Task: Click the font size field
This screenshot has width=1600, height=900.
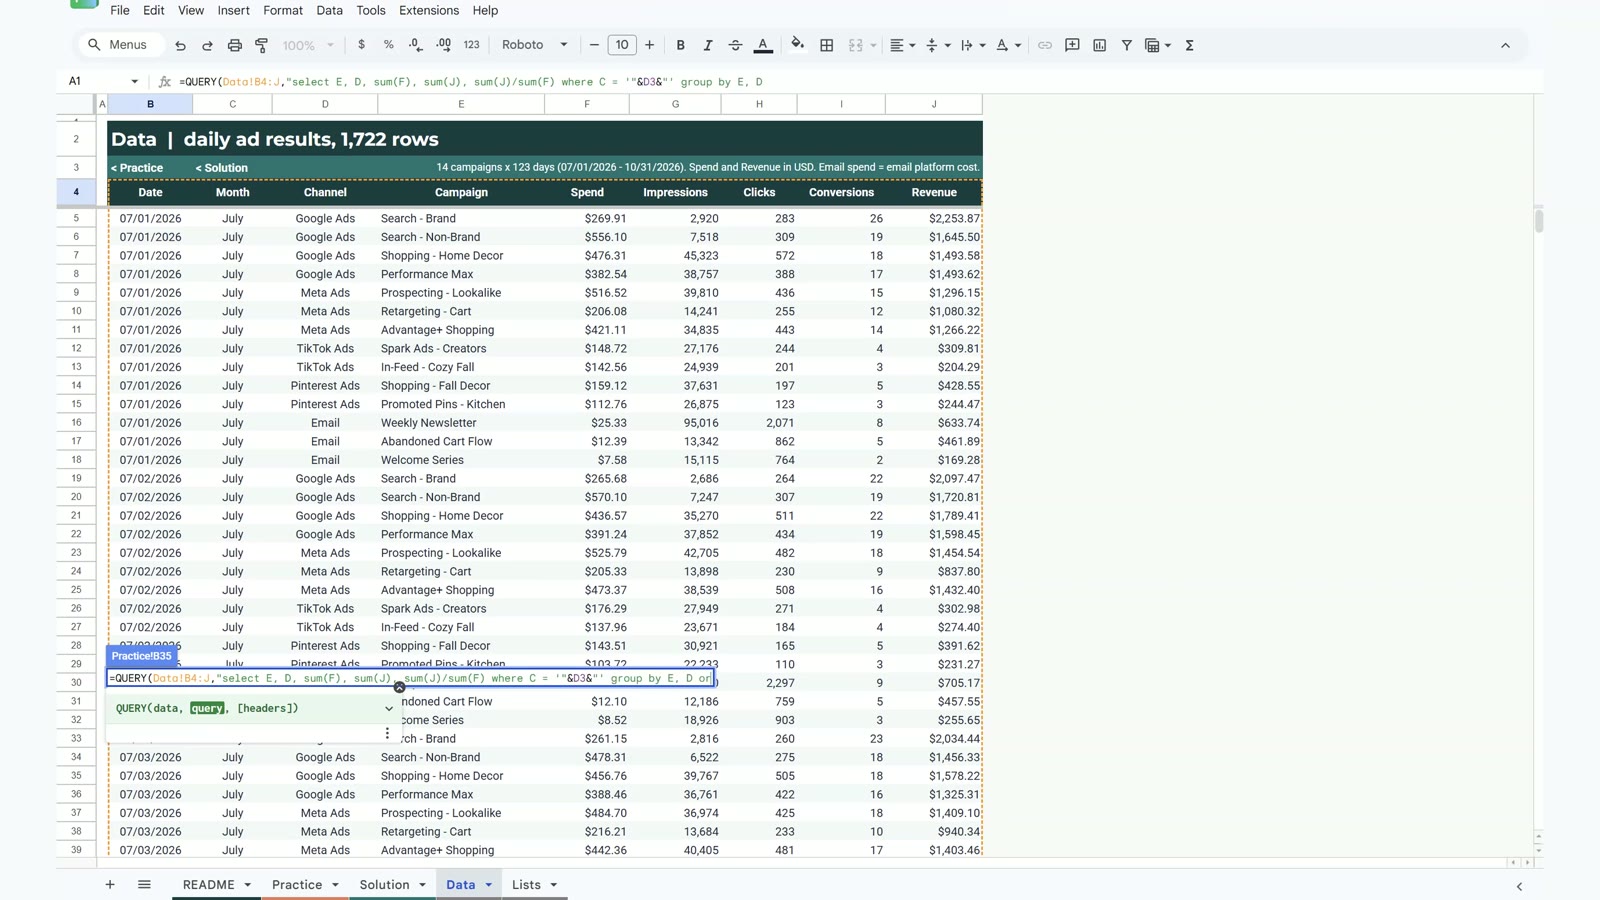Action: [x=622, y=45]
